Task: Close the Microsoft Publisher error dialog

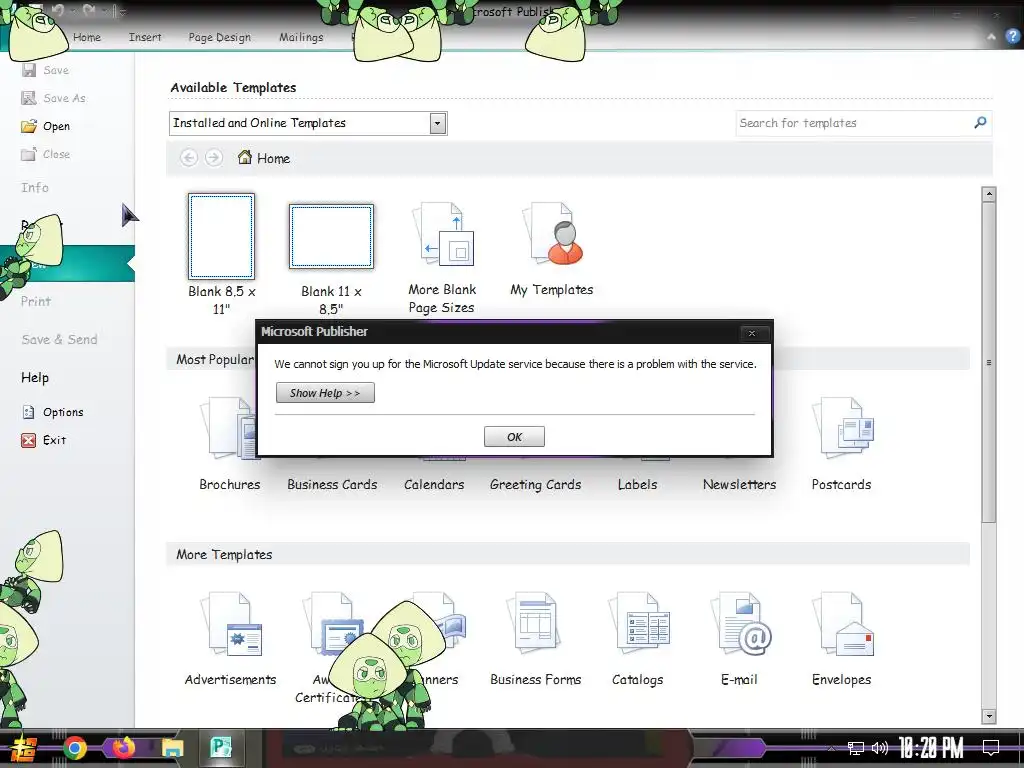Action: [752, 333]
